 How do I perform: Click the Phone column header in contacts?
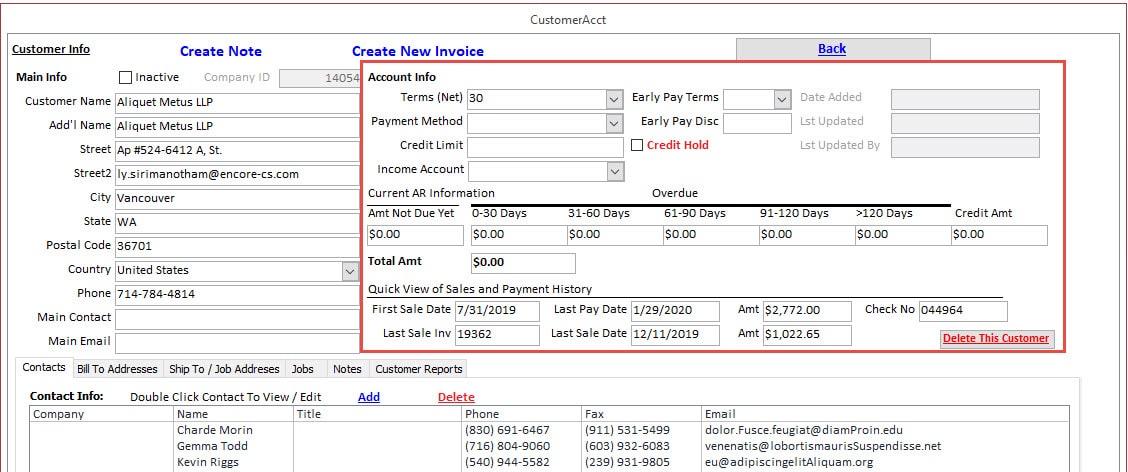tap(522, 414)
